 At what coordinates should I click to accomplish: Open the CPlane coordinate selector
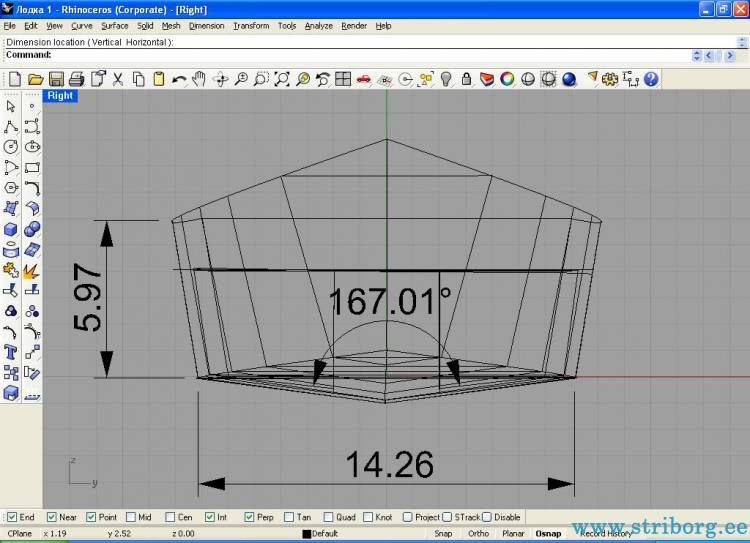coord(20,533)
